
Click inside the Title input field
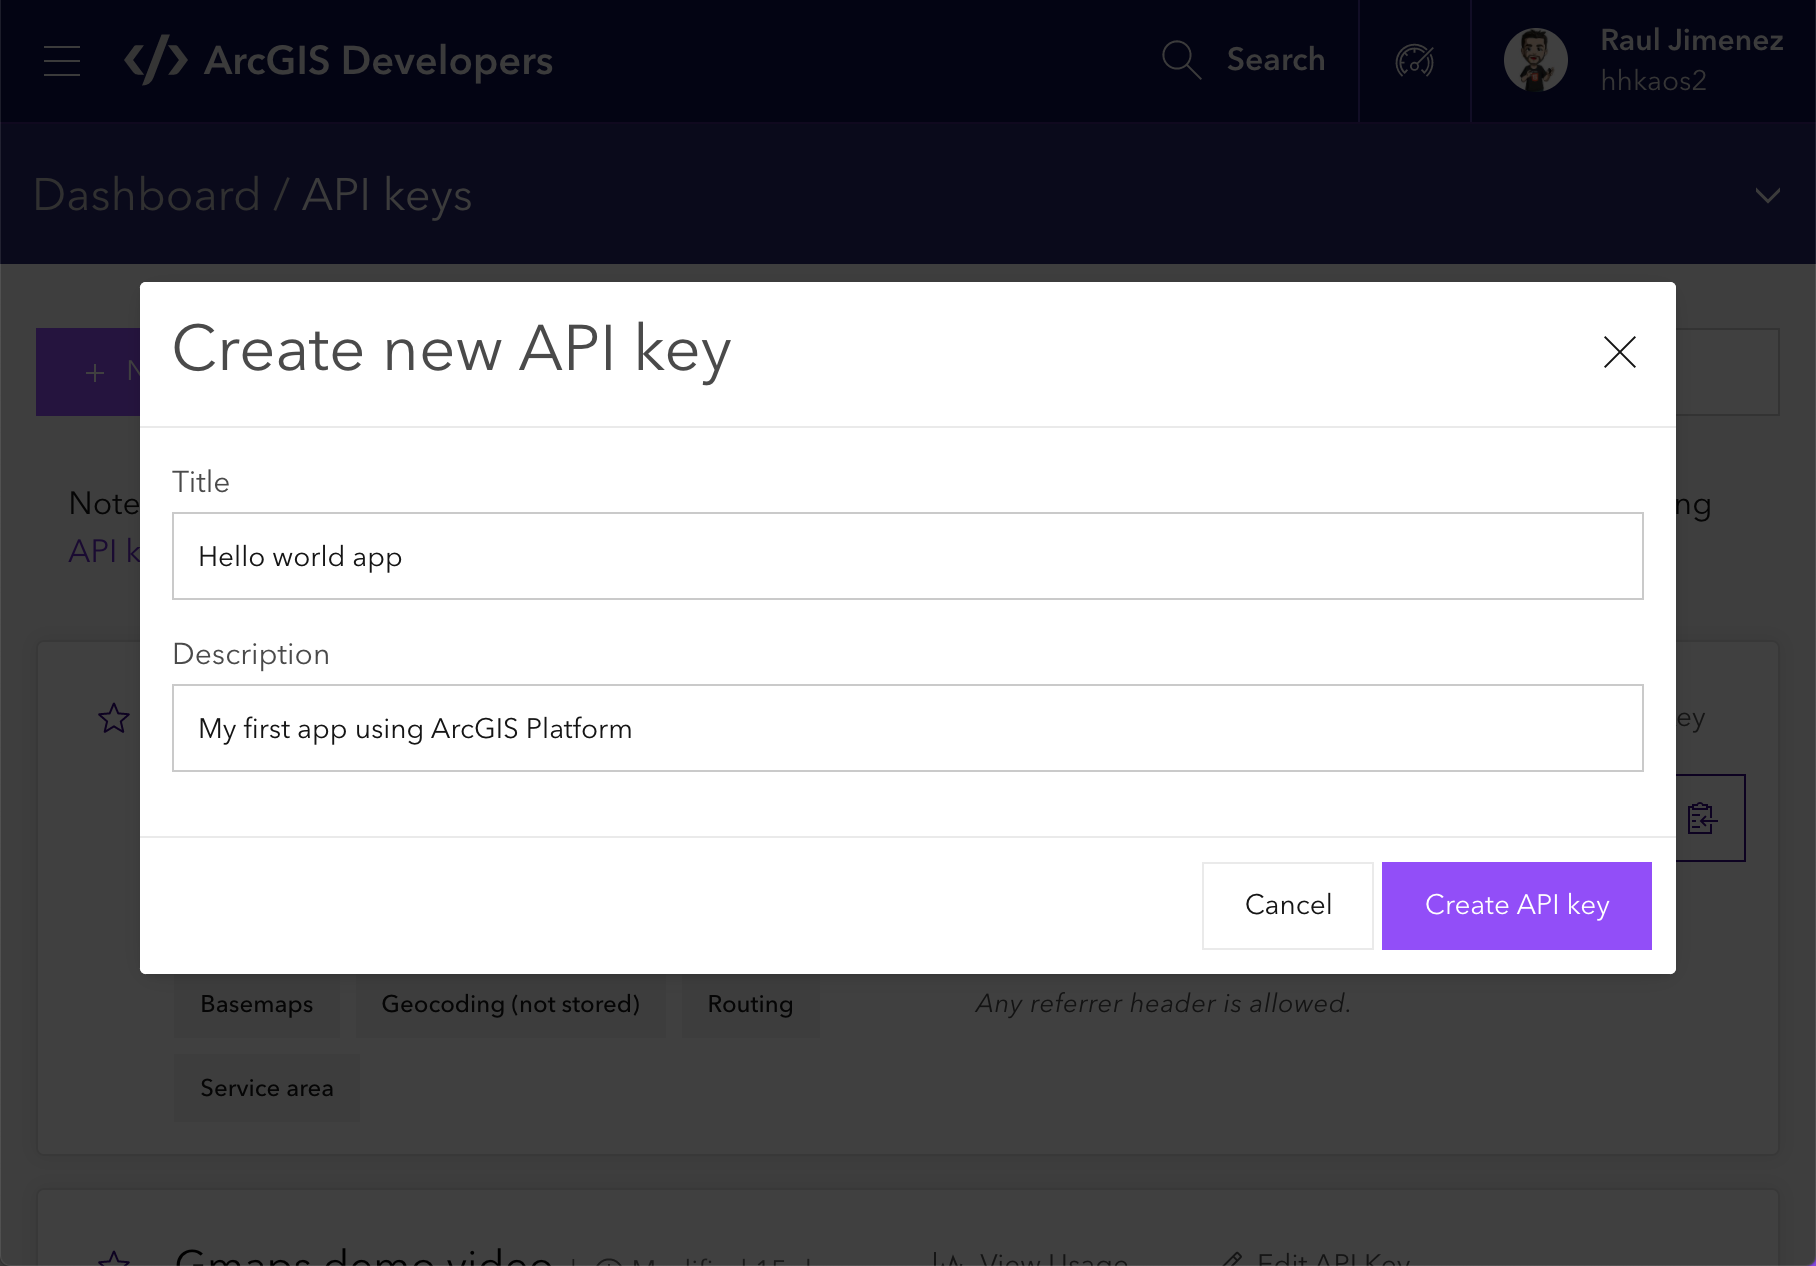click(907, 556)
